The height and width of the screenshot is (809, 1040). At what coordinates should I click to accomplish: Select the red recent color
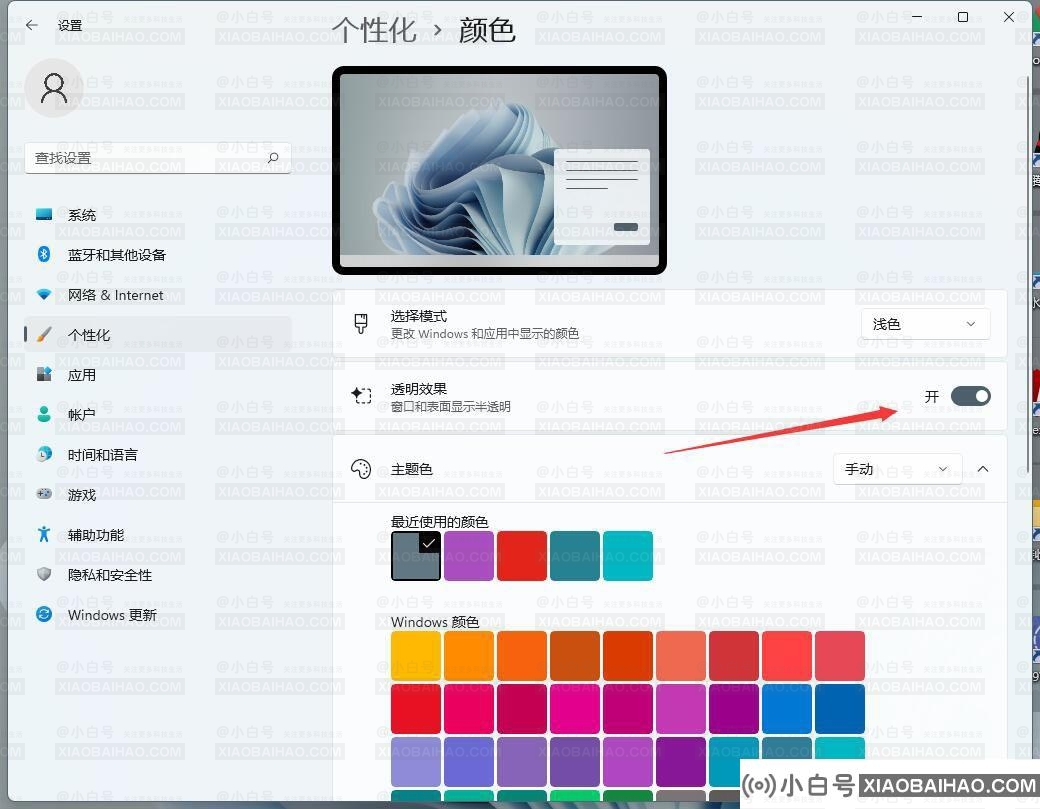coord(522,556)
